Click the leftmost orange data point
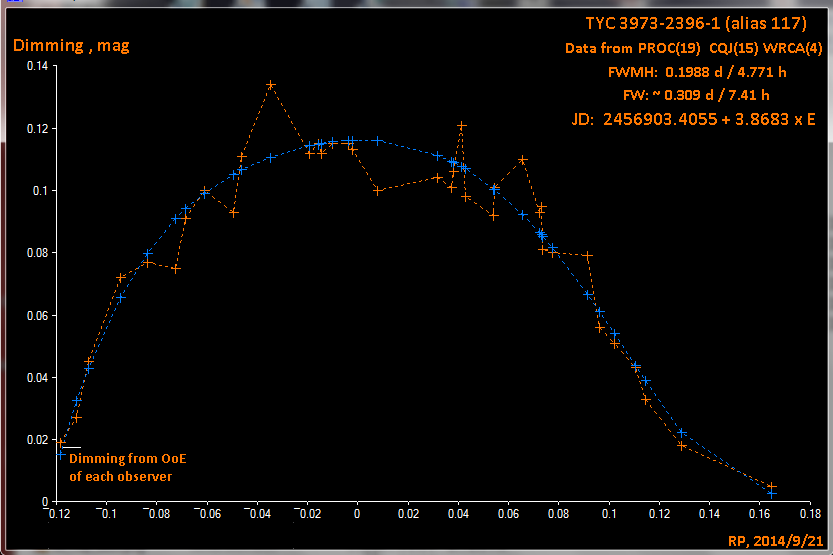The width and height of the screenshot is (833, 555). click(60, 442)
